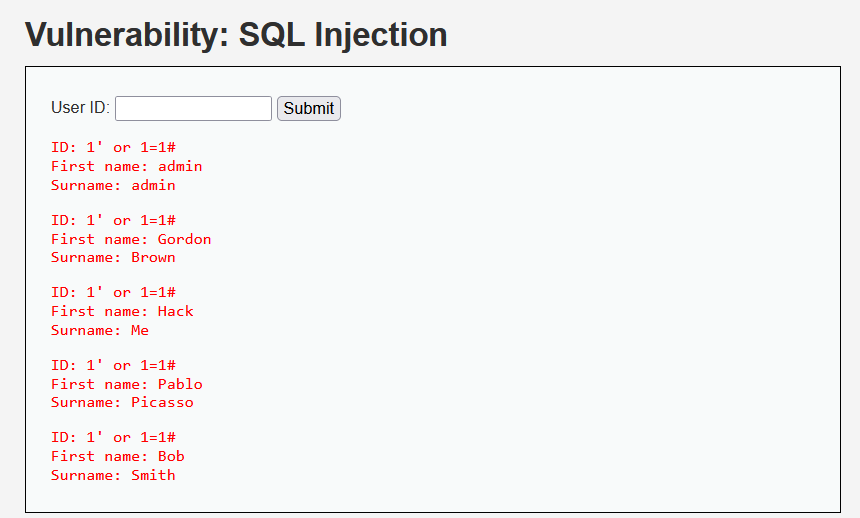Click the ID line above admin result
Image resolution: width=860 pixels, height=518 pixels.
tap(114, 147)
